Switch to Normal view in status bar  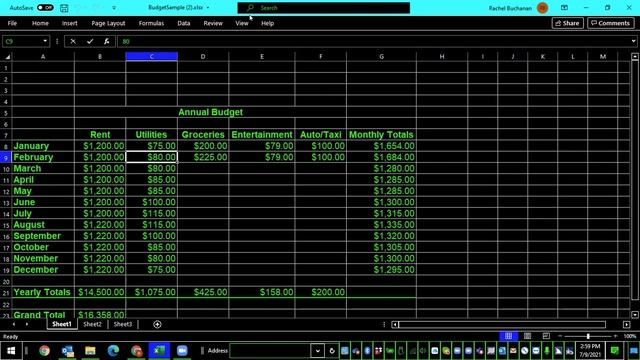coord(509,336)
